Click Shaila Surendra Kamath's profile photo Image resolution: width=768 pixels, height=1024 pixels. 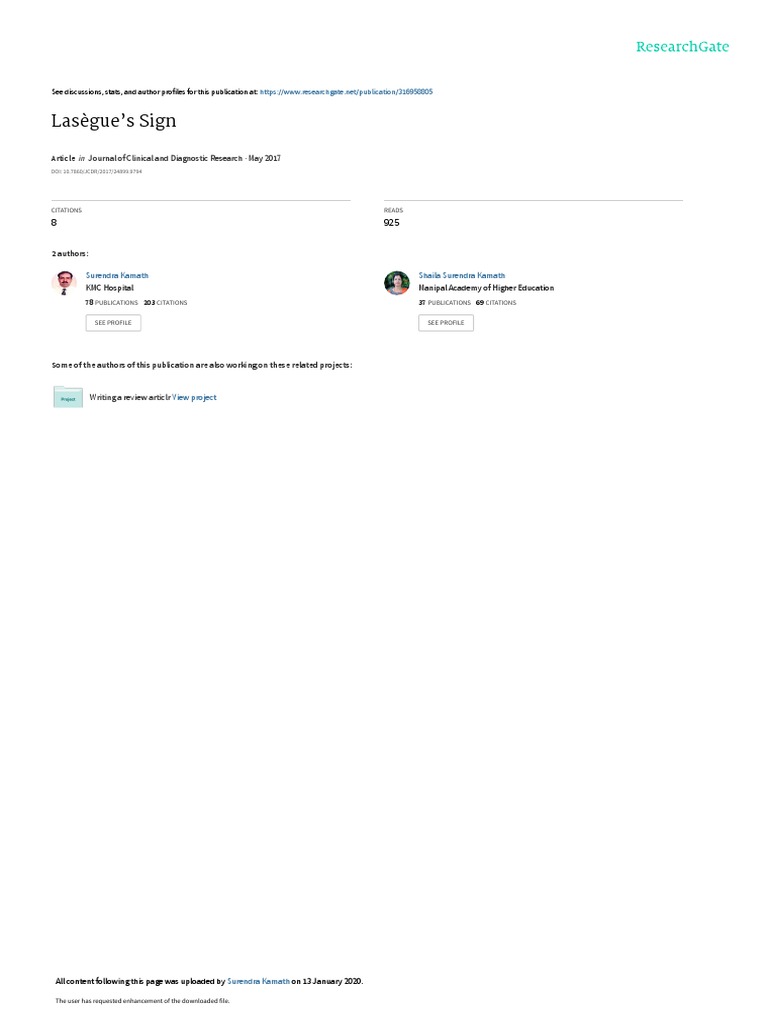(396, 283)
